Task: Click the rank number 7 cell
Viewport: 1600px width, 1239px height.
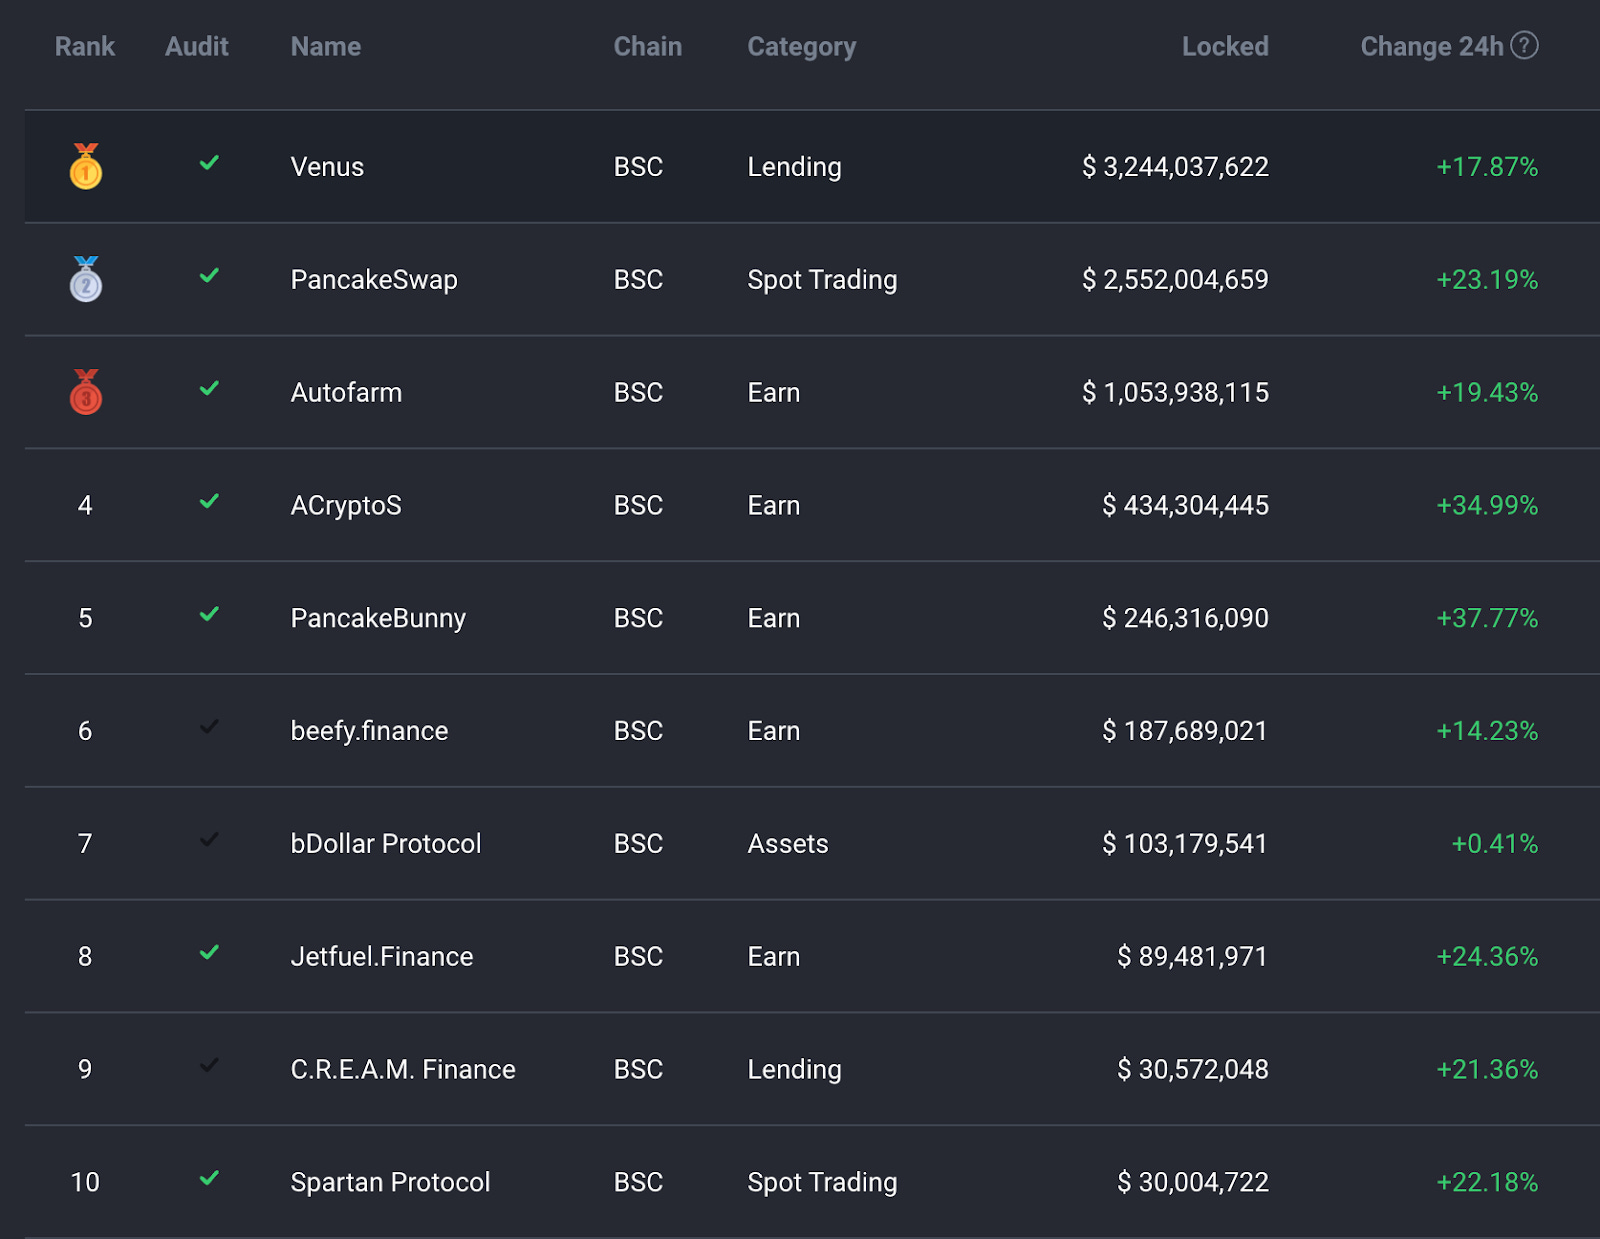Action: (x=85, y=844)
